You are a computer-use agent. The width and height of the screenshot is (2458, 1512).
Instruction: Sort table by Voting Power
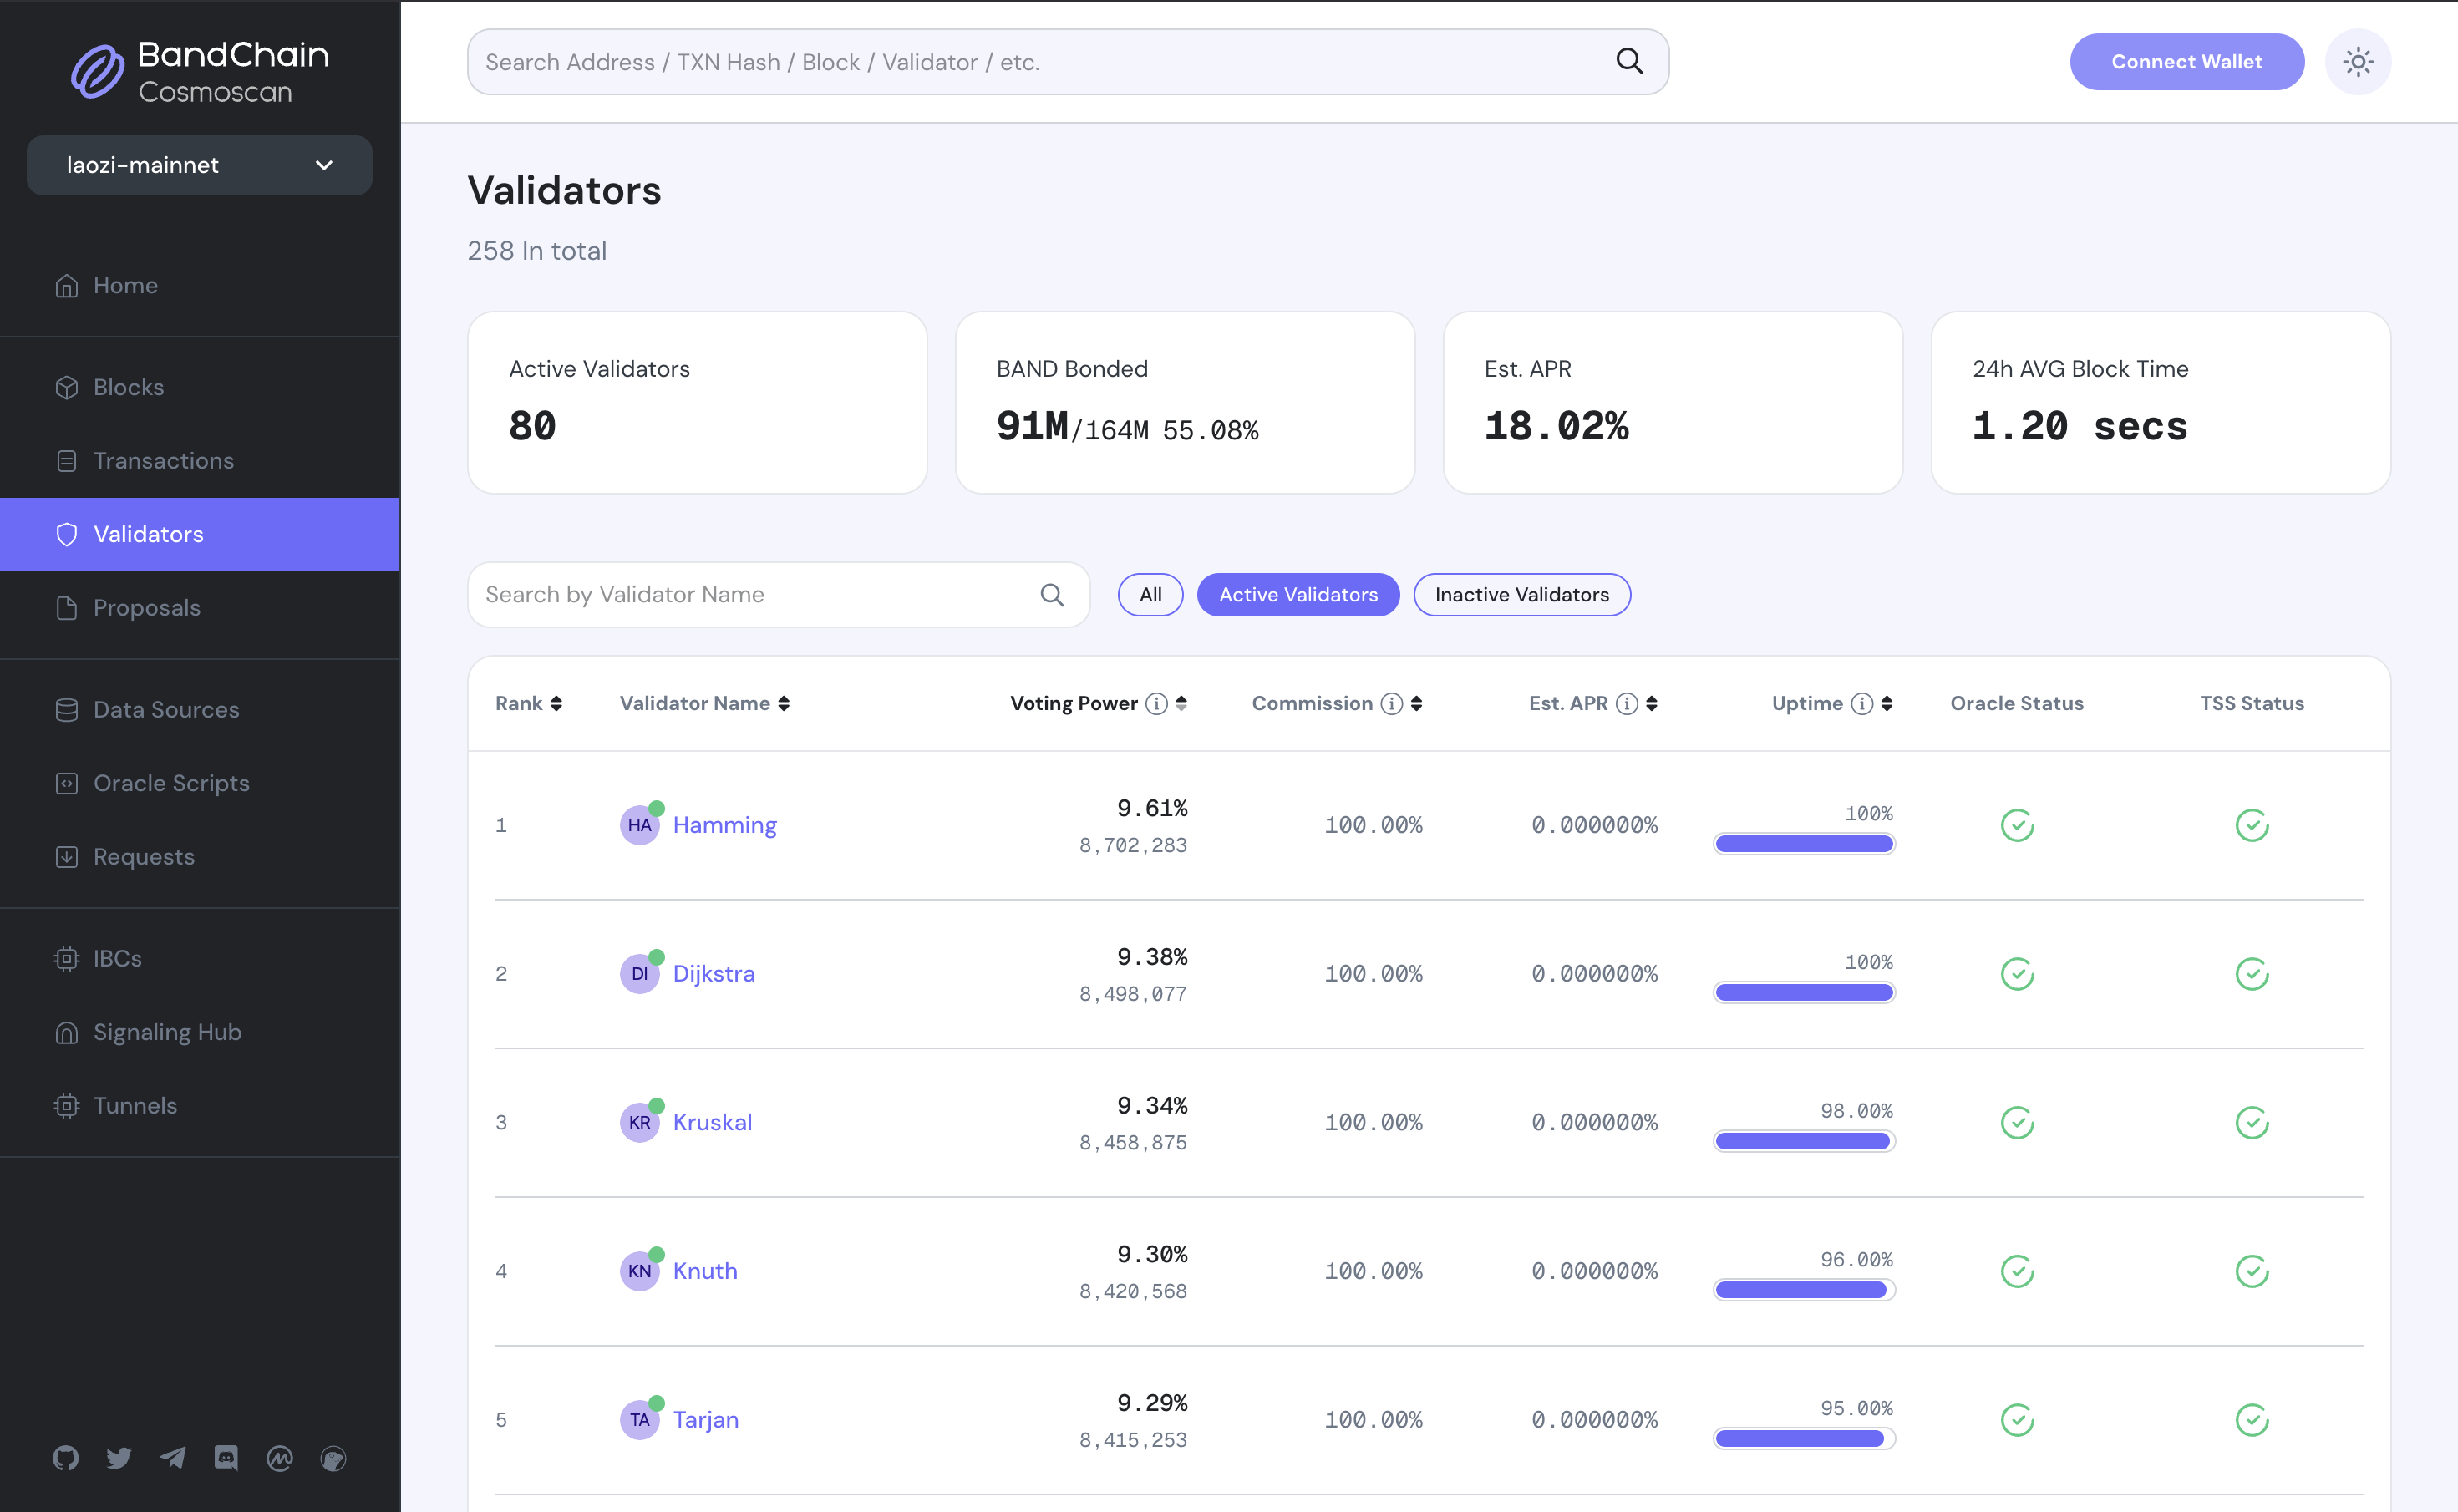click(x=1183, y=703)
